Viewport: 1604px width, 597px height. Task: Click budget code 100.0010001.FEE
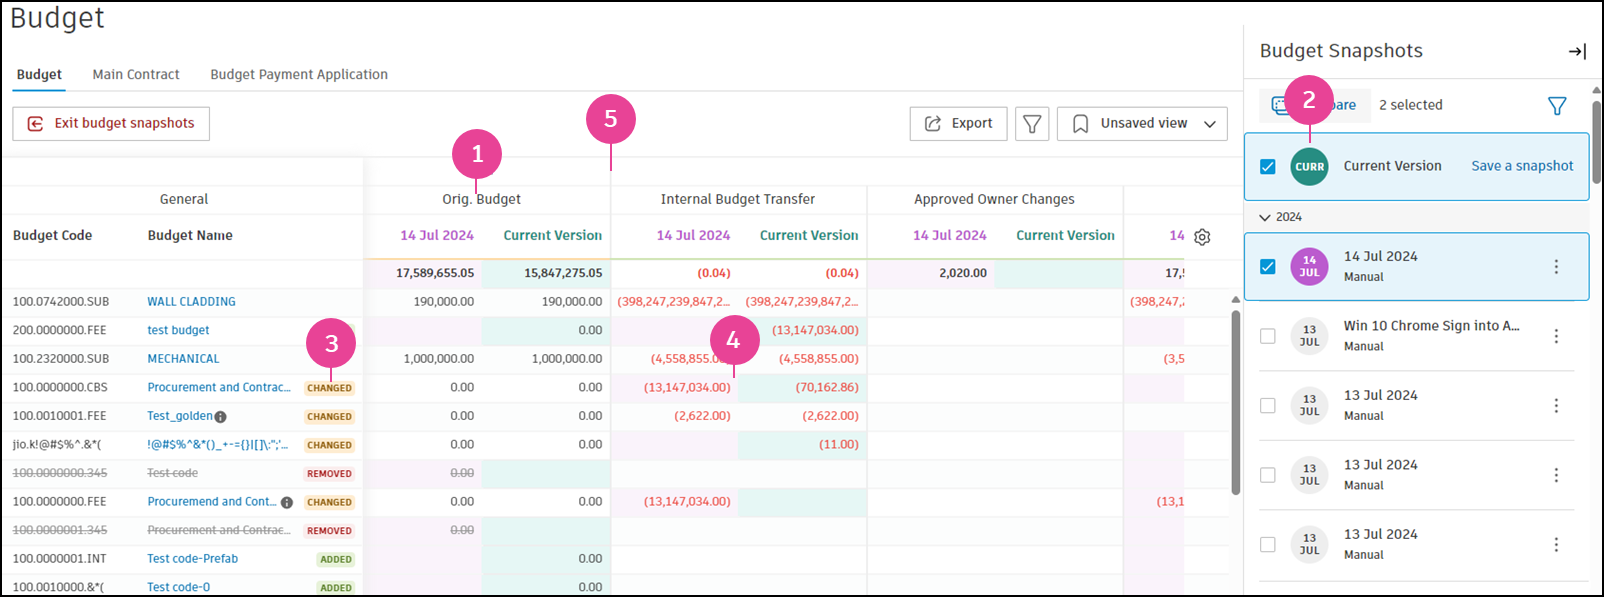[59, 416]
